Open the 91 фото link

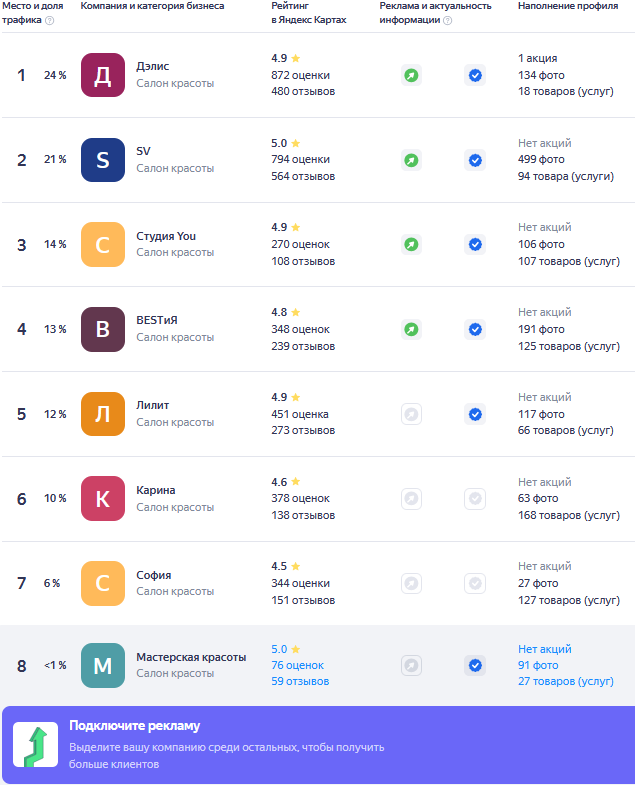(x=538, y=665)
